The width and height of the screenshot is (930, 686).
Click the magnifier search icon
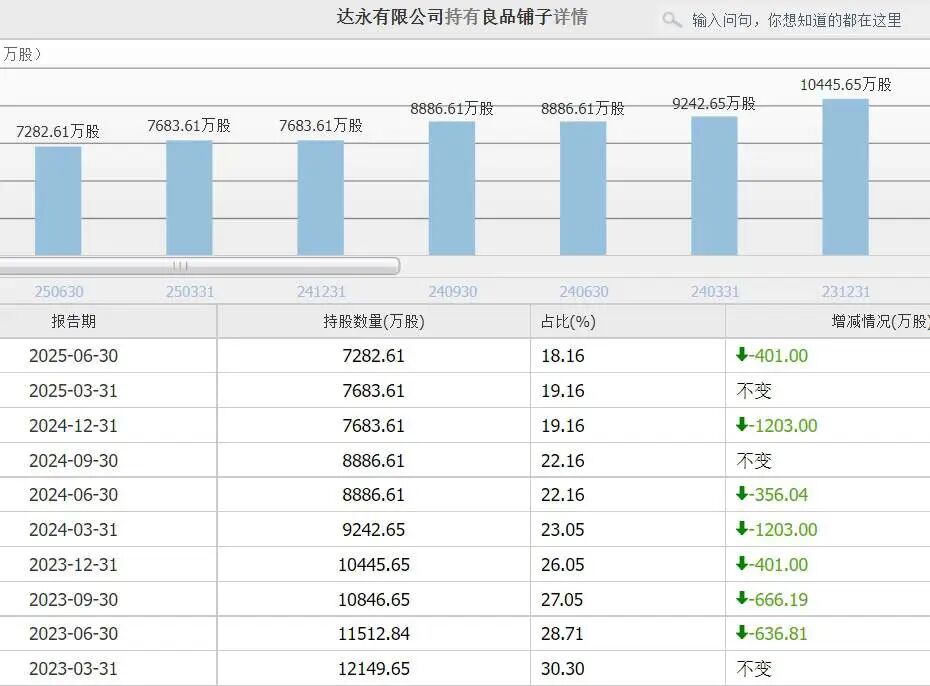(672, 20)
